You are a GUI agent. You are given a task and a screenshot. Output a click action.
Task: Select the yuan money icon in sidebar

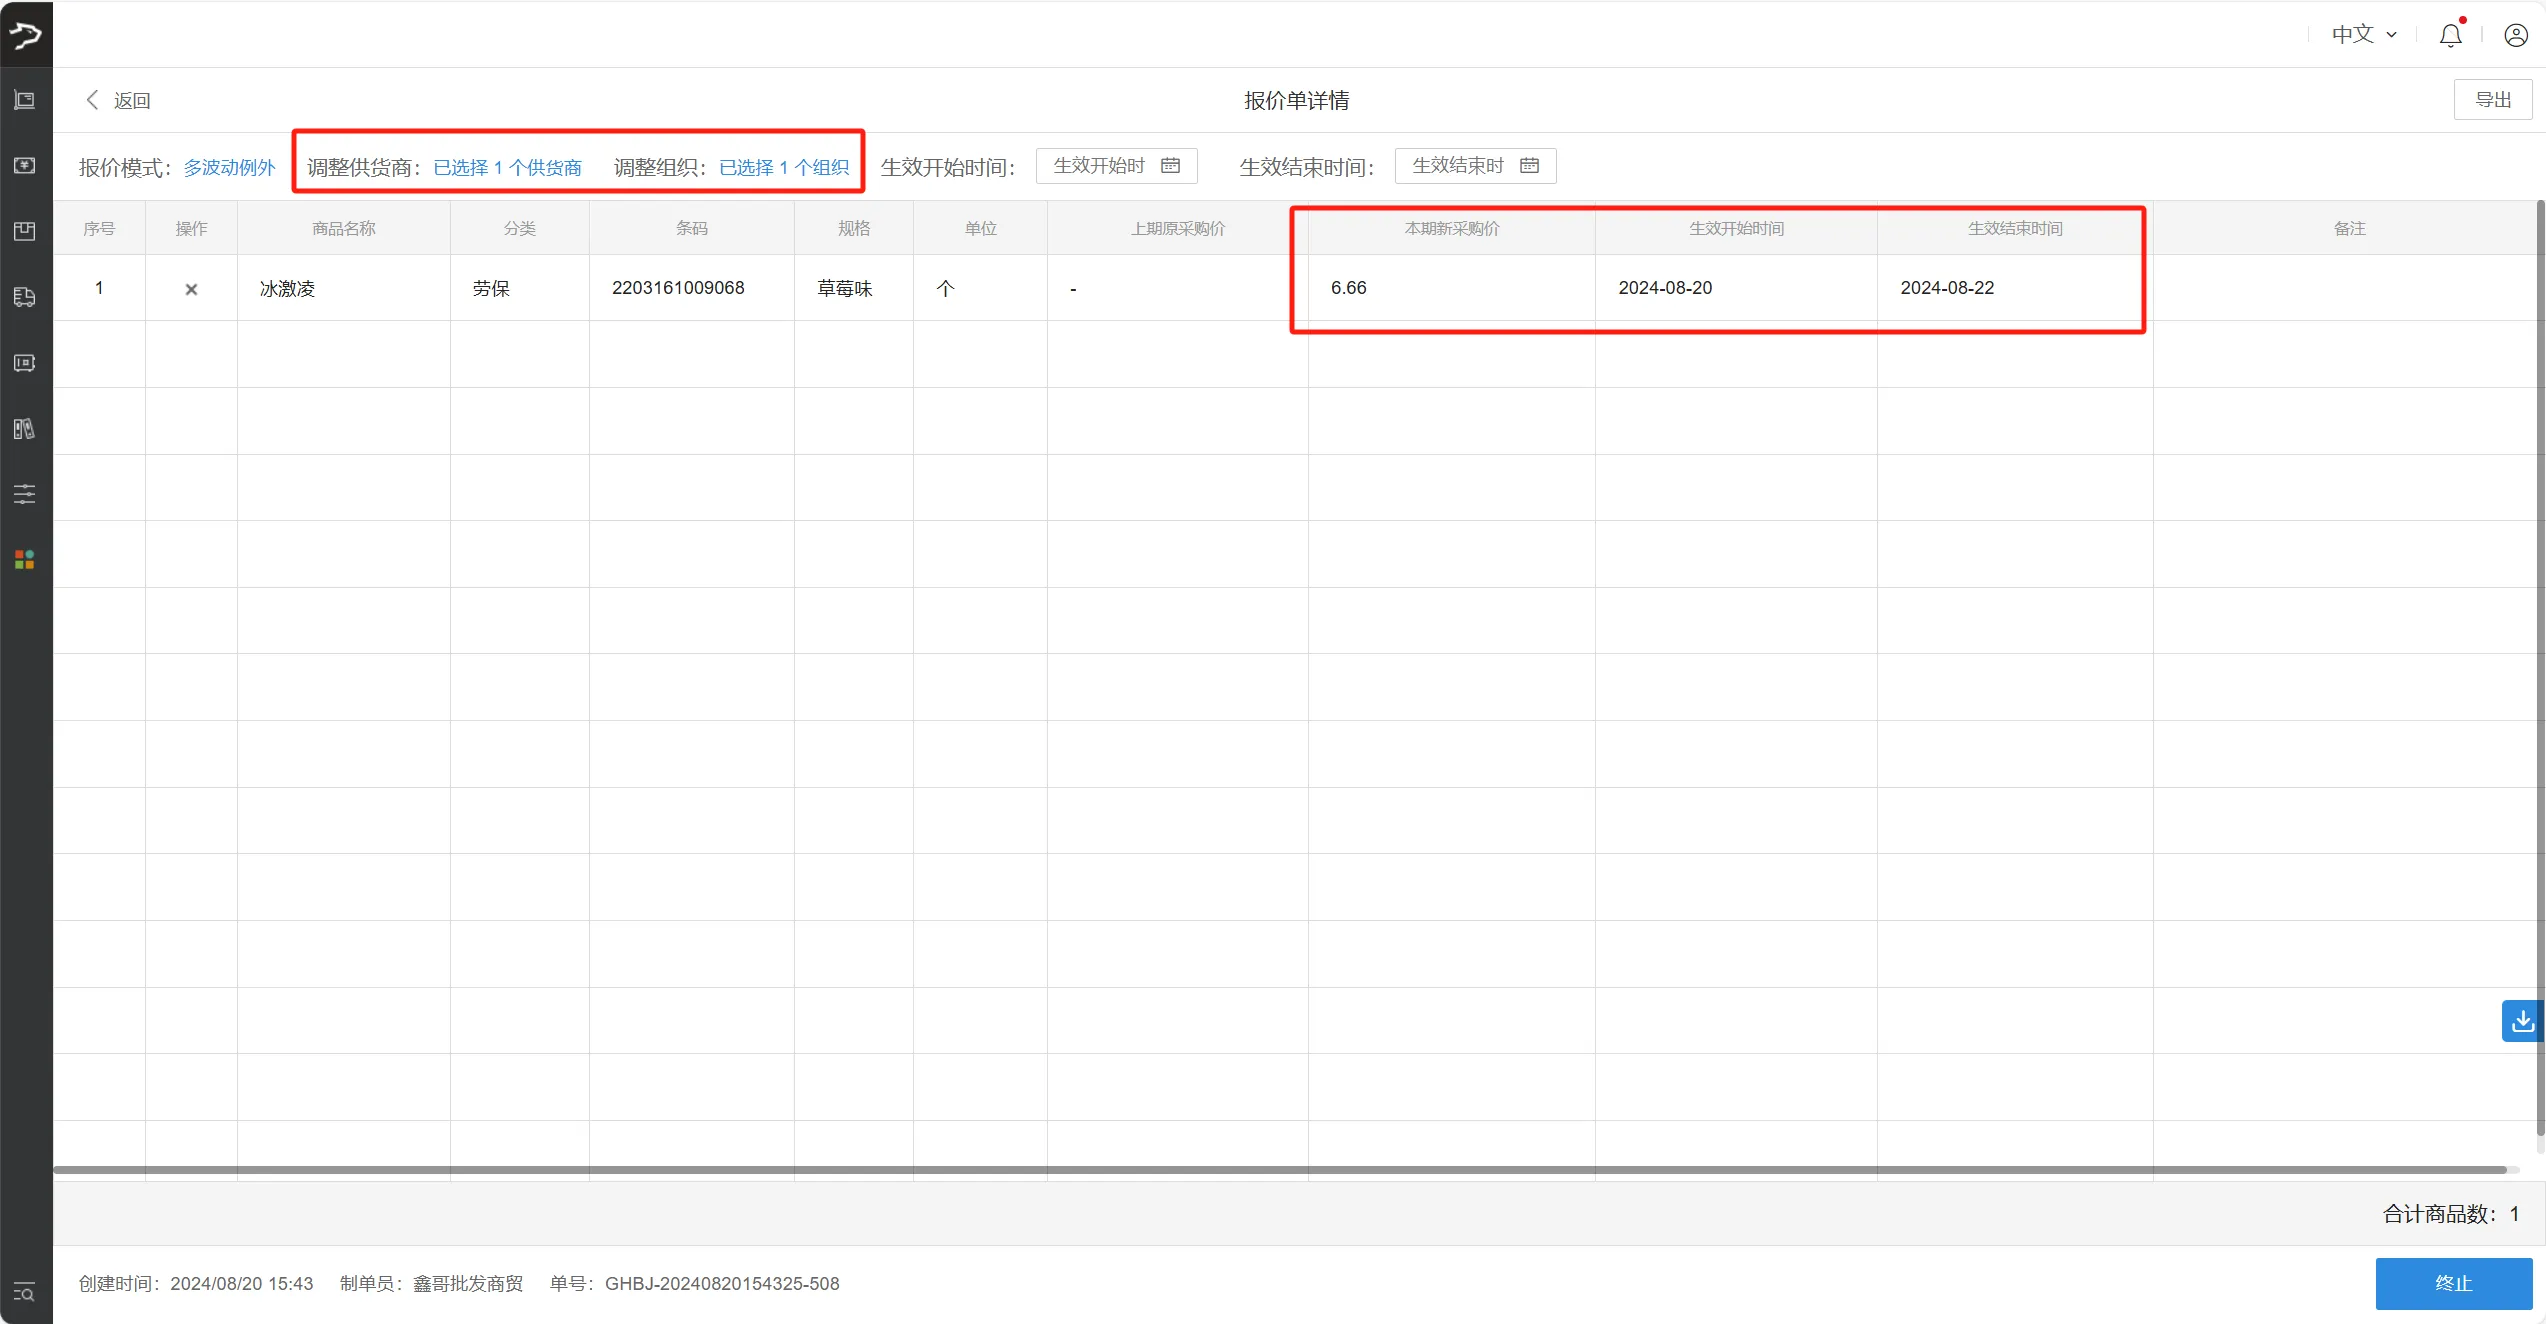coord(24,165)
